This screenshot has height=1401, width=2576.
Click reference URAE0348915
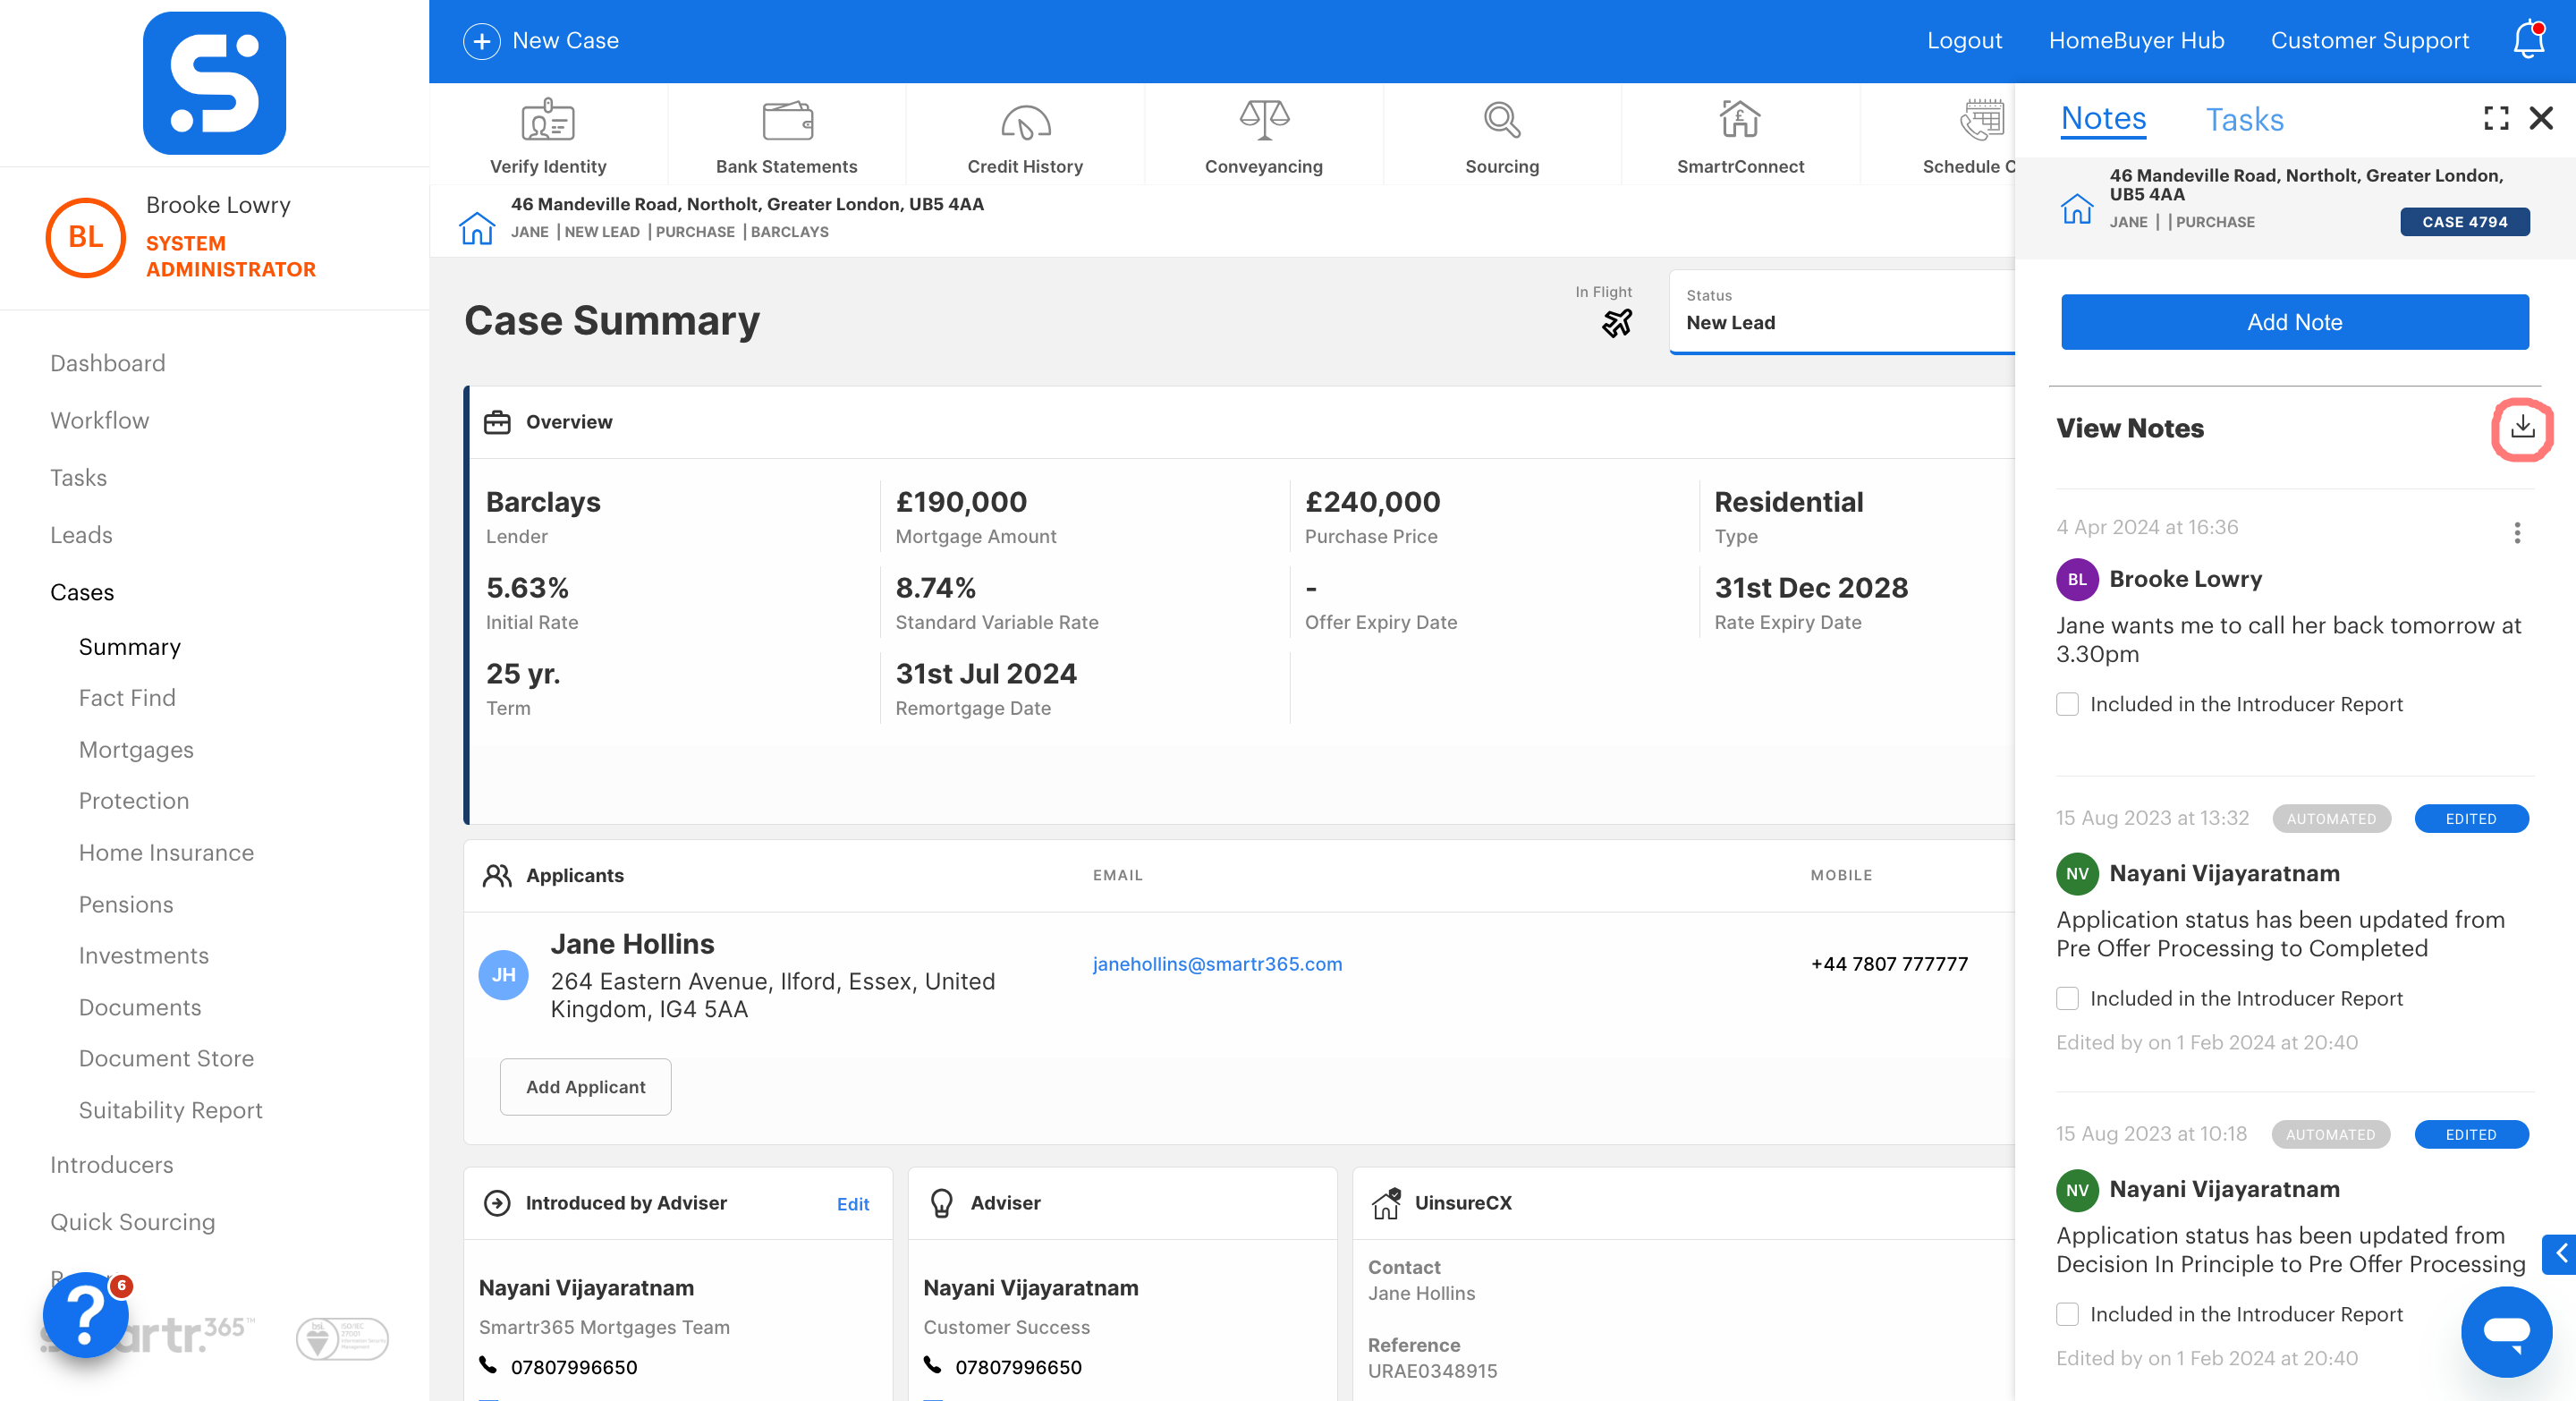pyautogui.click(x=1432, y=1371)
